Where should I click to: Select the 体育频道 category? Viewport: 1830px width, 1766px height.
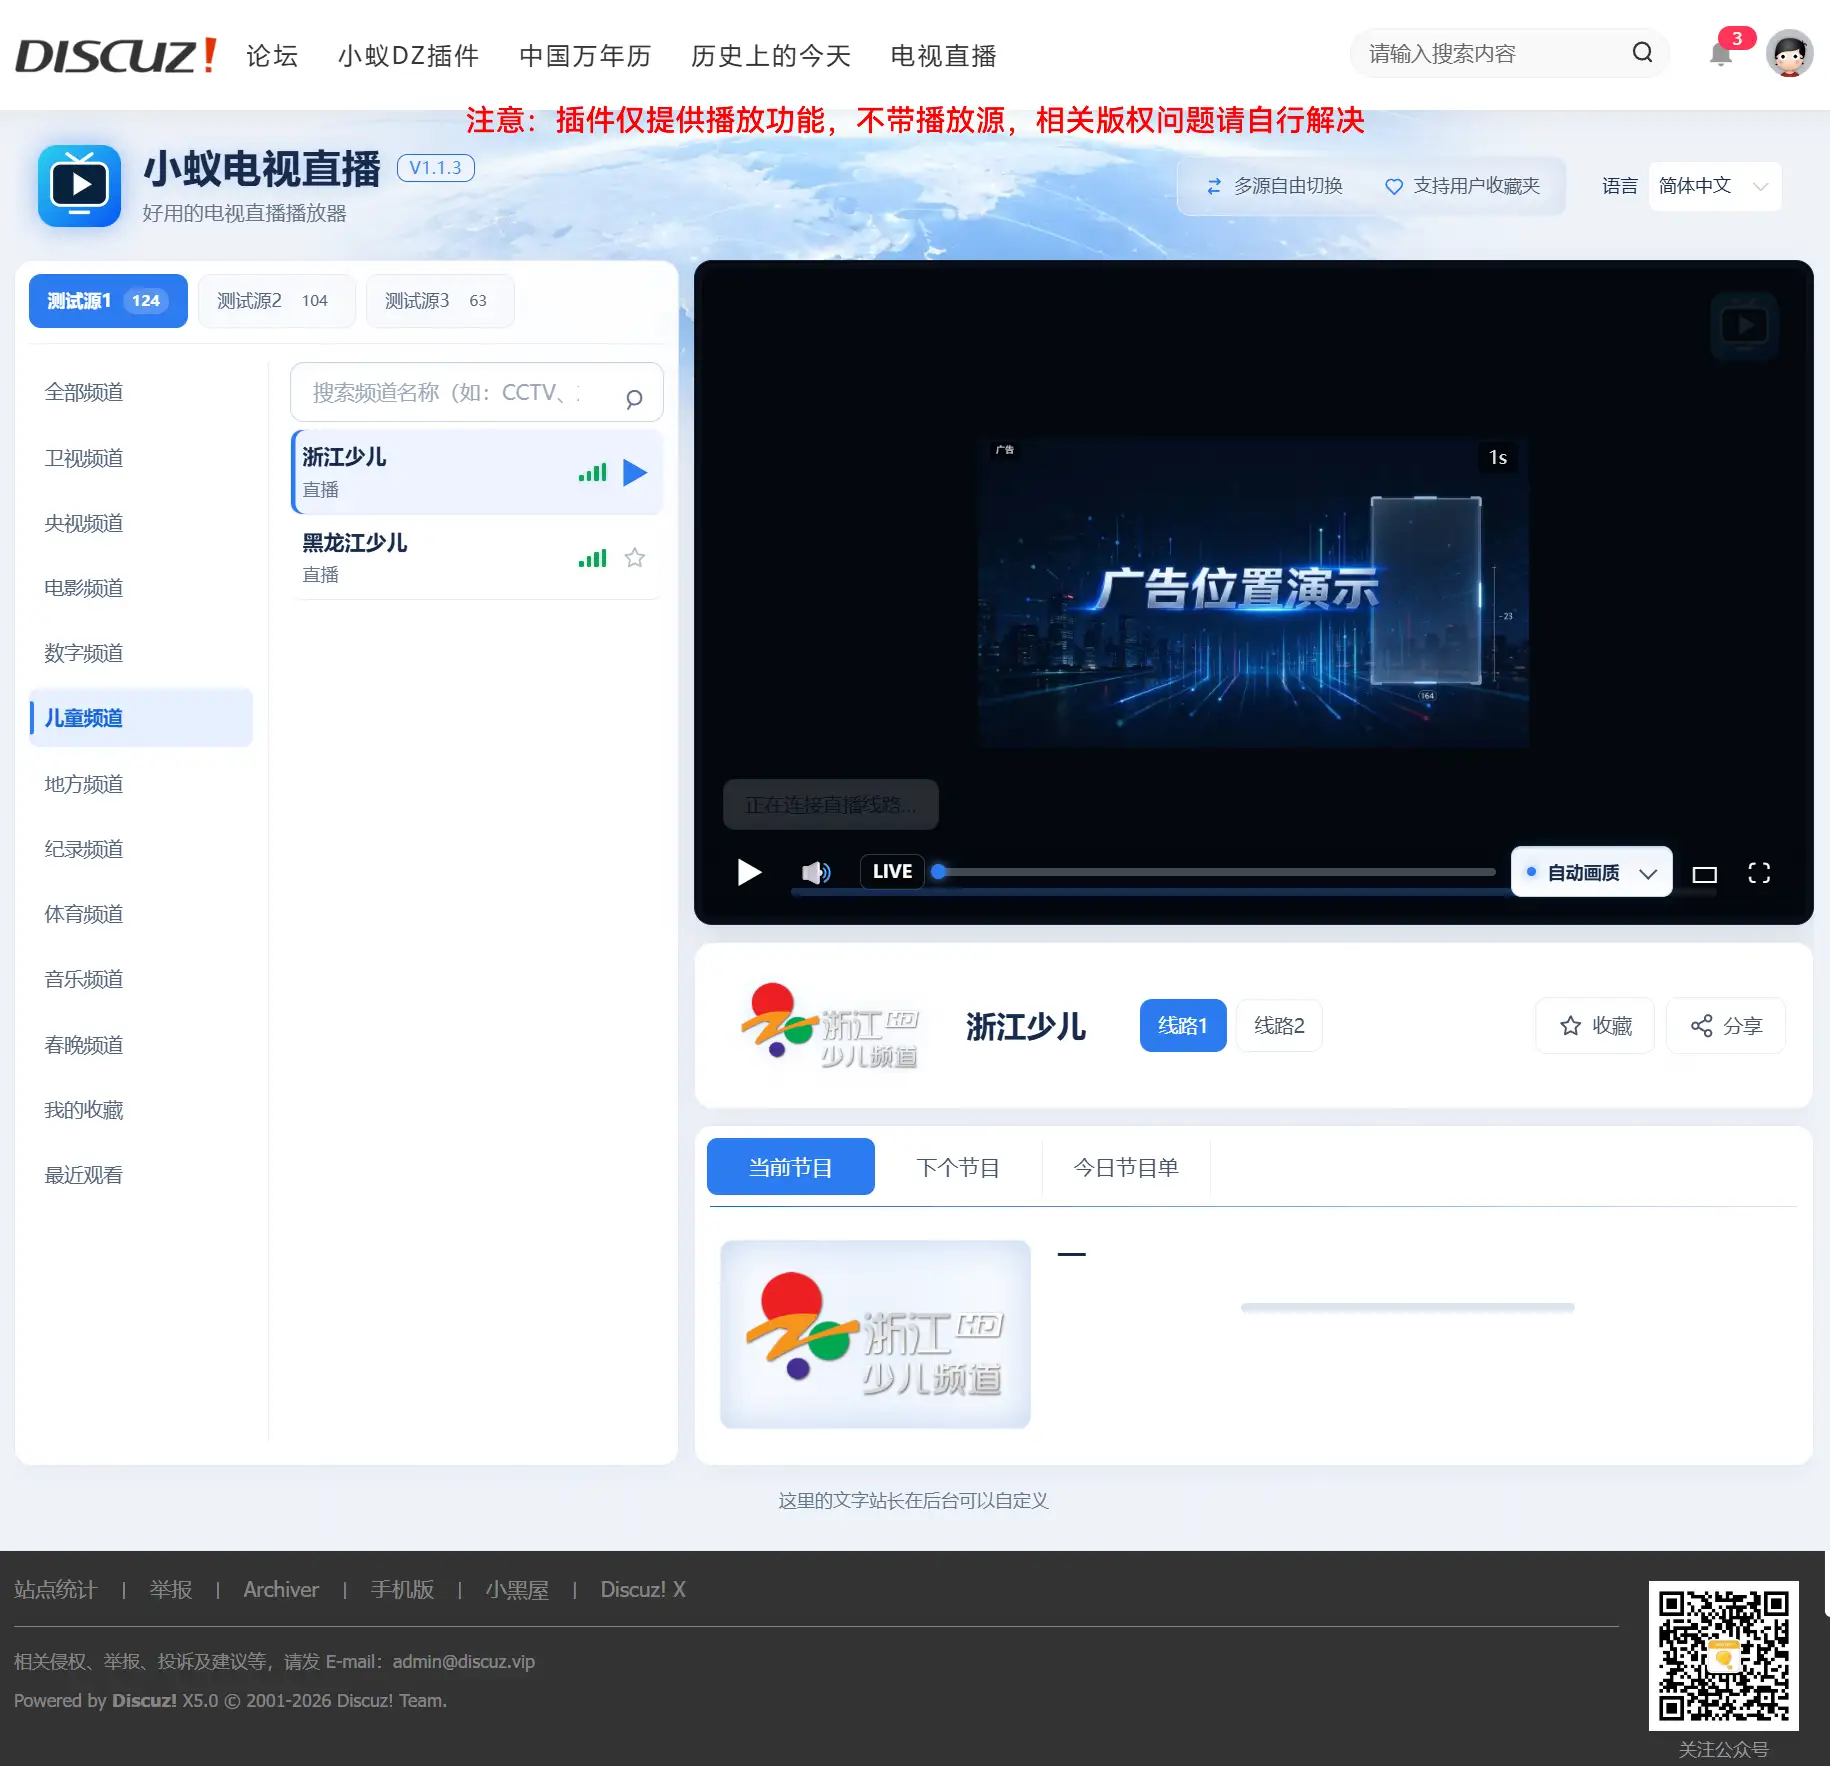(x=141, y=914)
